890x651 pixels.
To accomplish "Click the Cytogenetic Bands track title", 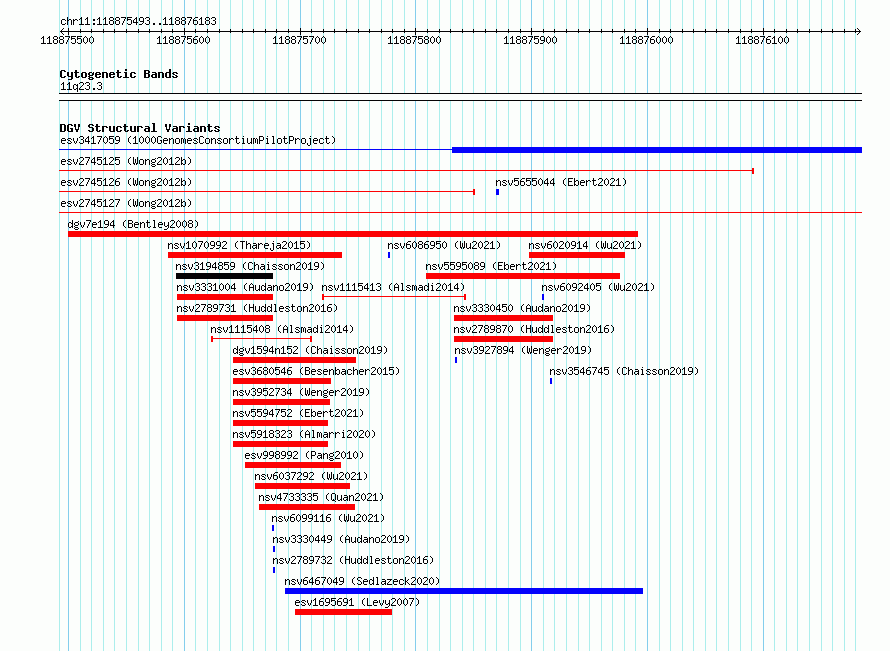I will coord(119,74).
